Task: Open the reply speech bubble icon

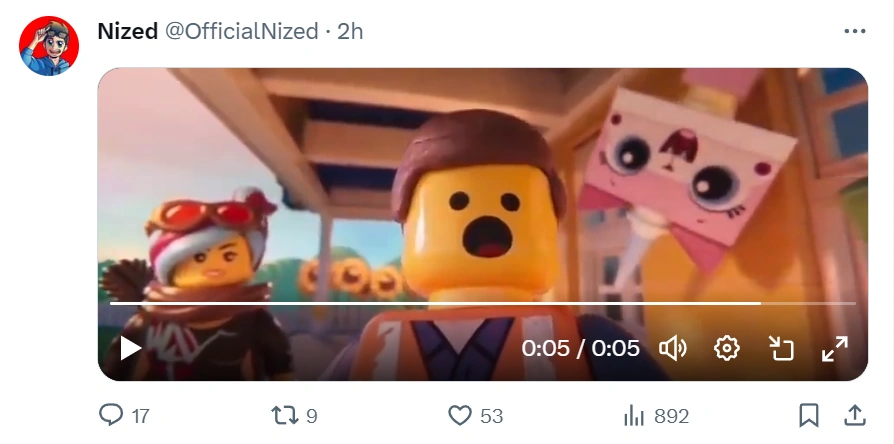Action: 111,415
